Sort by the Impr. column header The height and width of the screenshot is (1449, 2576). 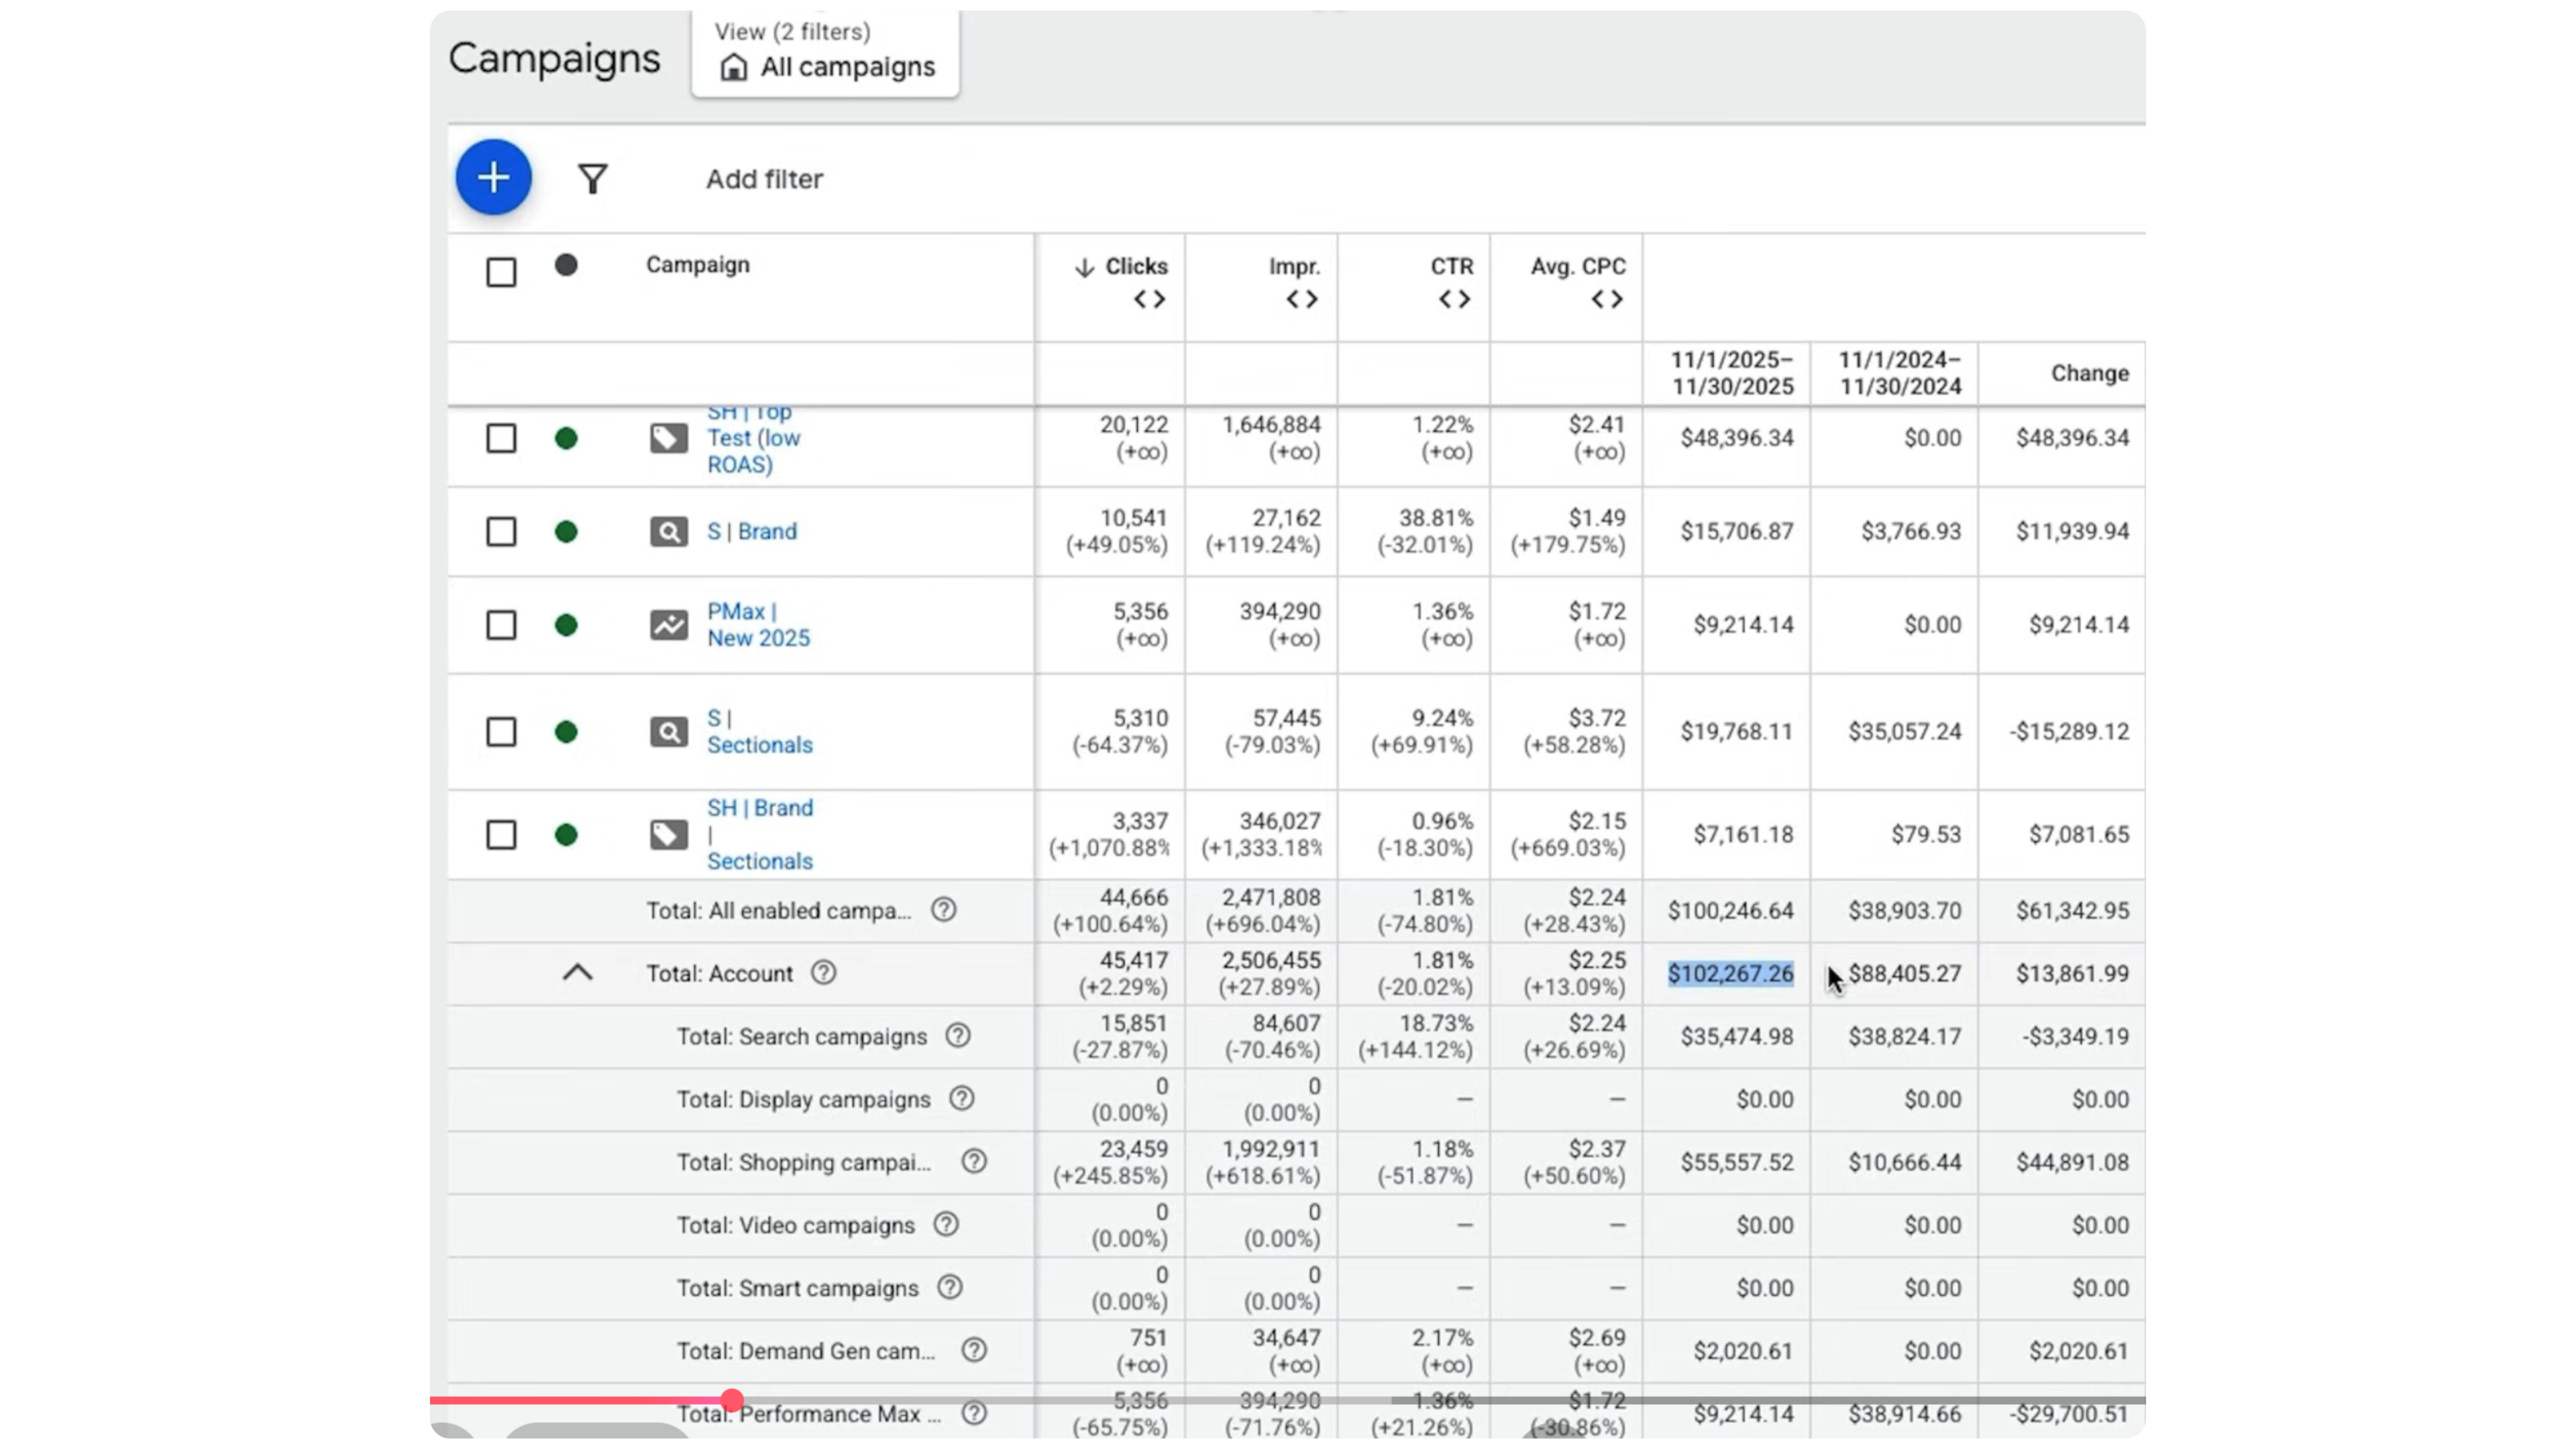pos(1294,267)
